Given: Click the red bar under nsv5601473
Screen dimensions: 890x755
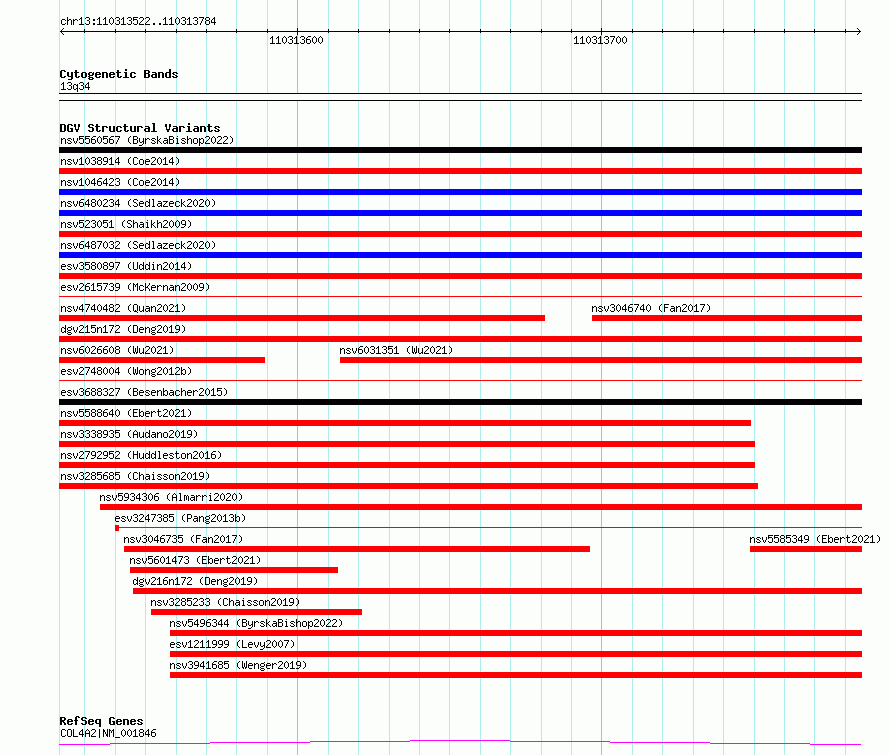Looking at the screenshot, I should pos(234,570).
